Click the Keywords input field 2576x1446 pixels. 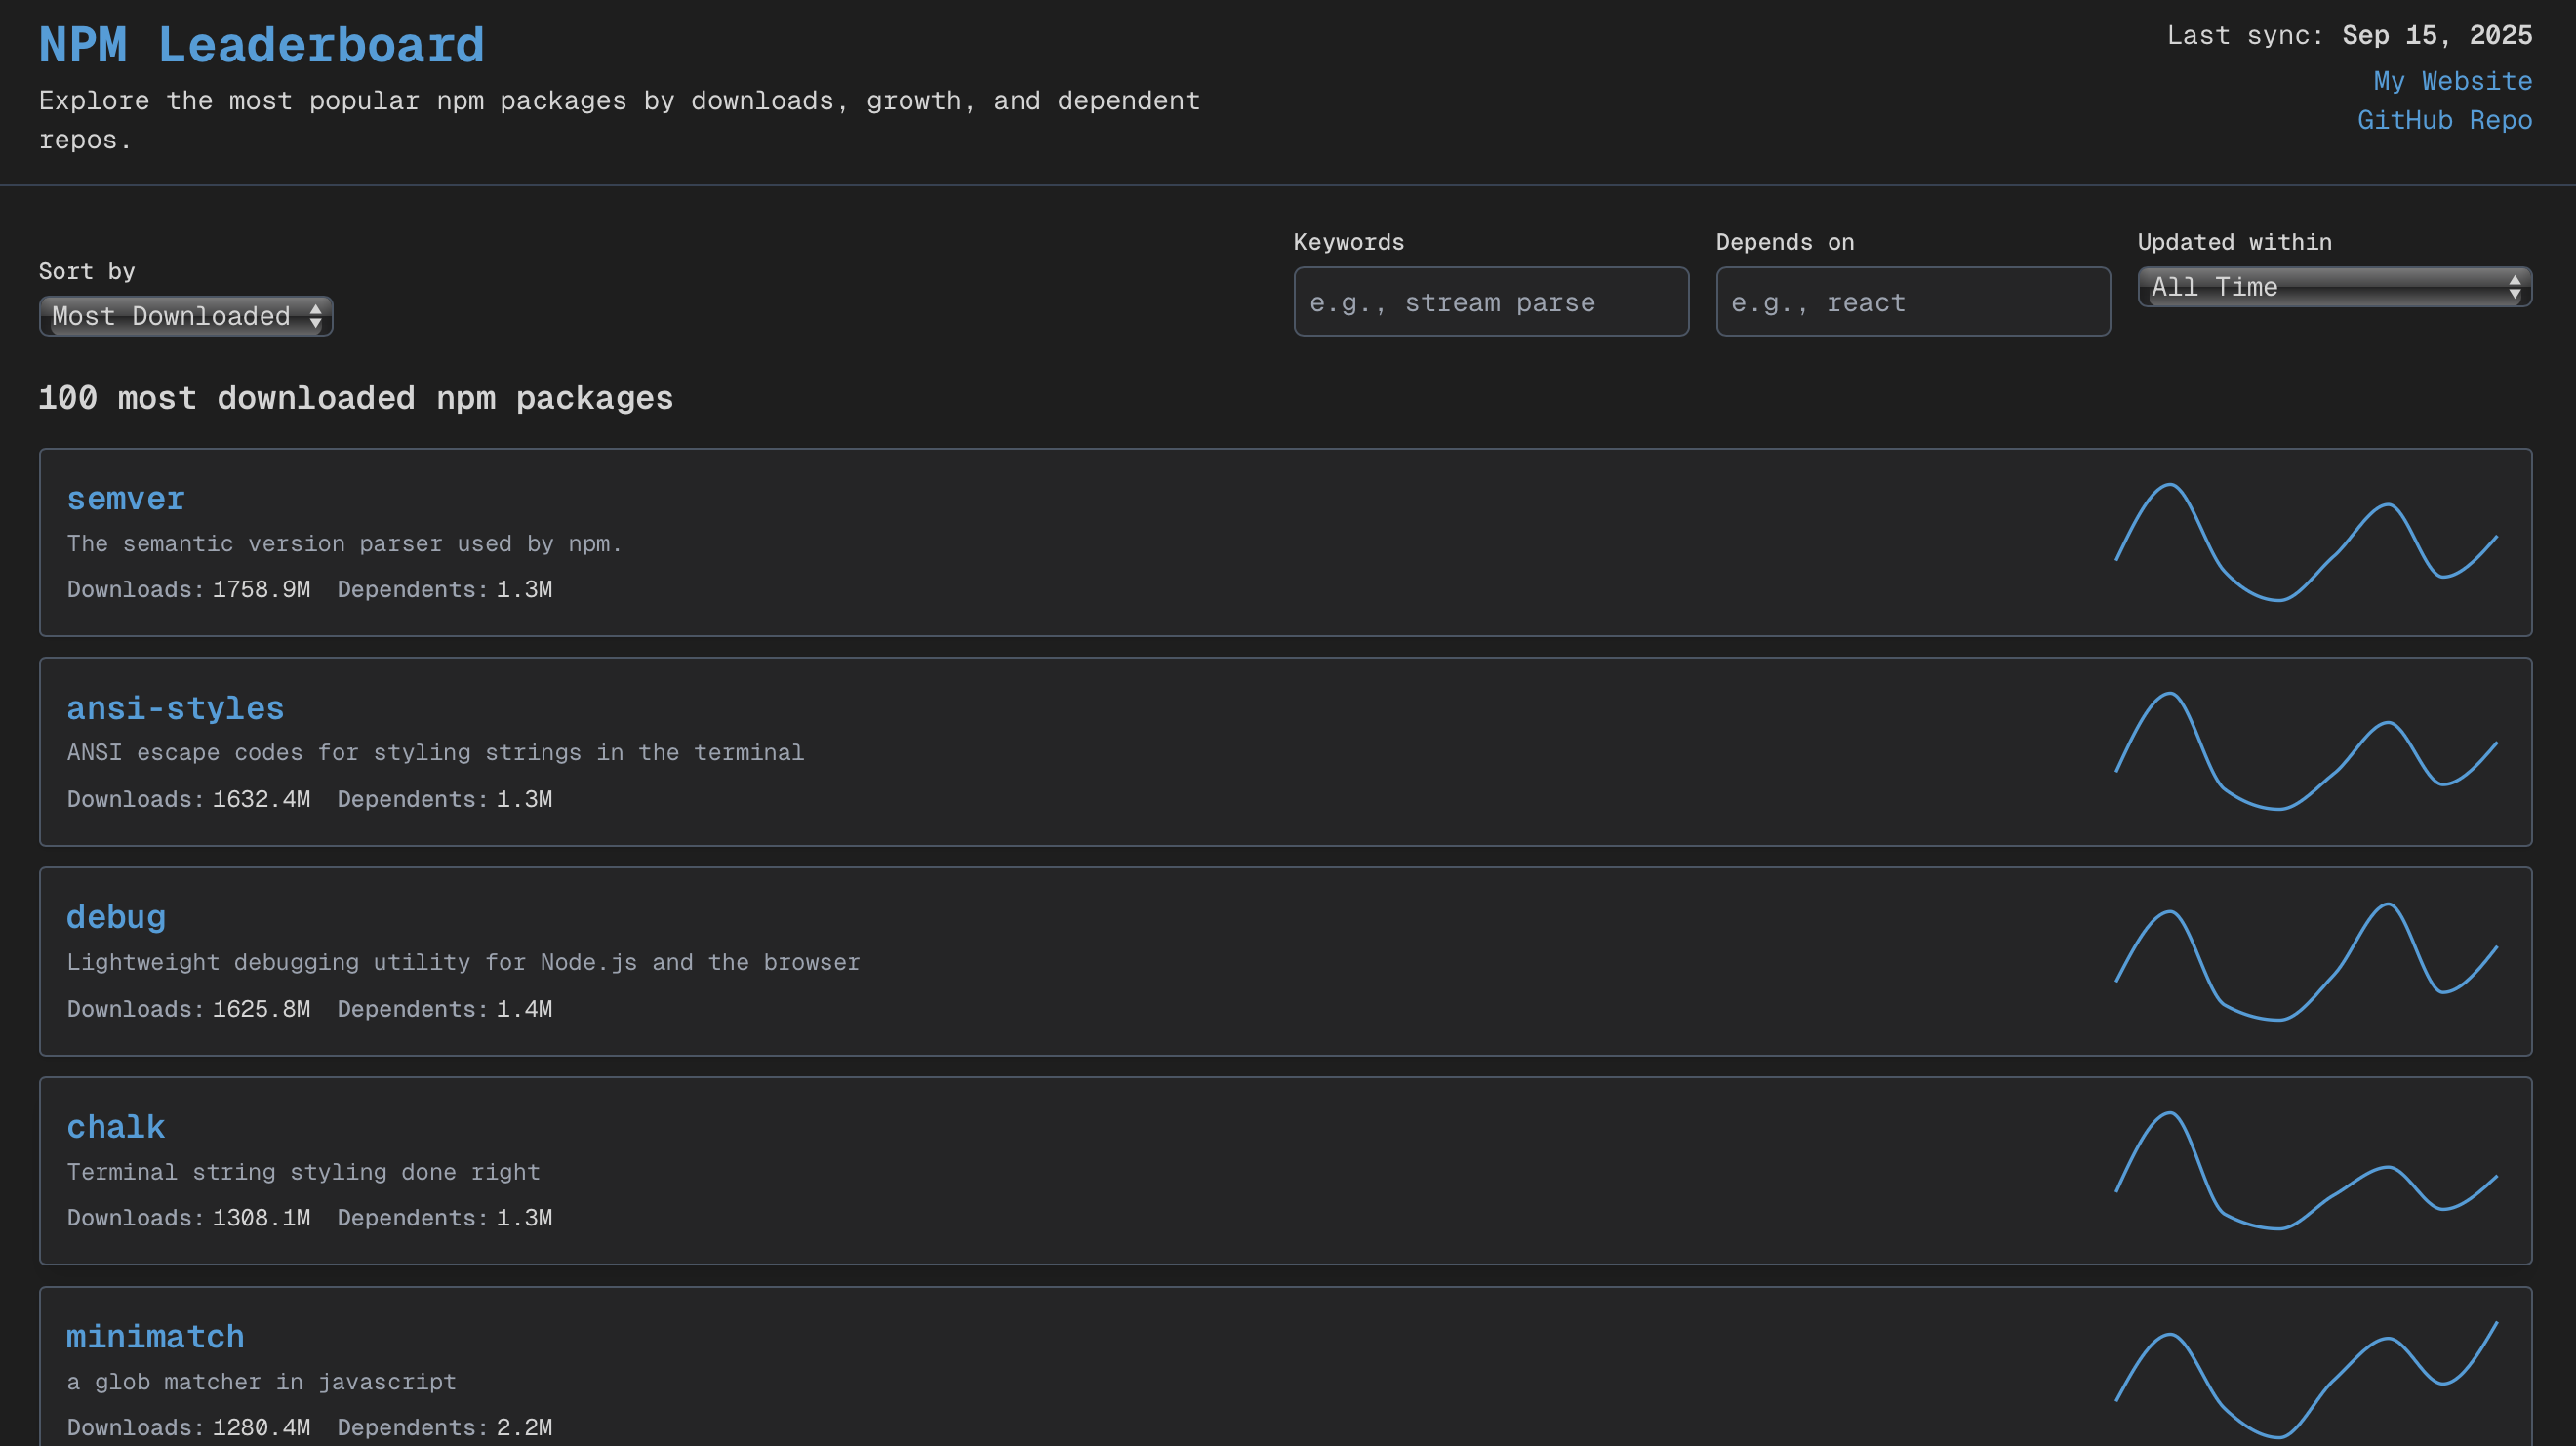(x=1490, y=302)
